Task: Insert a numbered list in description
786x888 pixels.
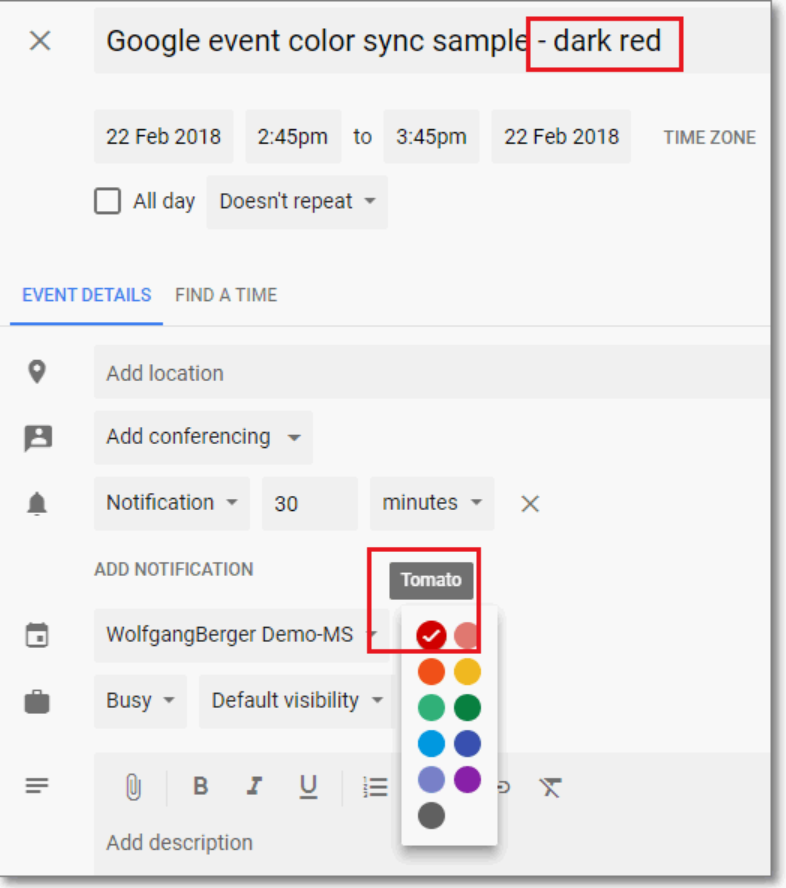Action: click(375, 787)
